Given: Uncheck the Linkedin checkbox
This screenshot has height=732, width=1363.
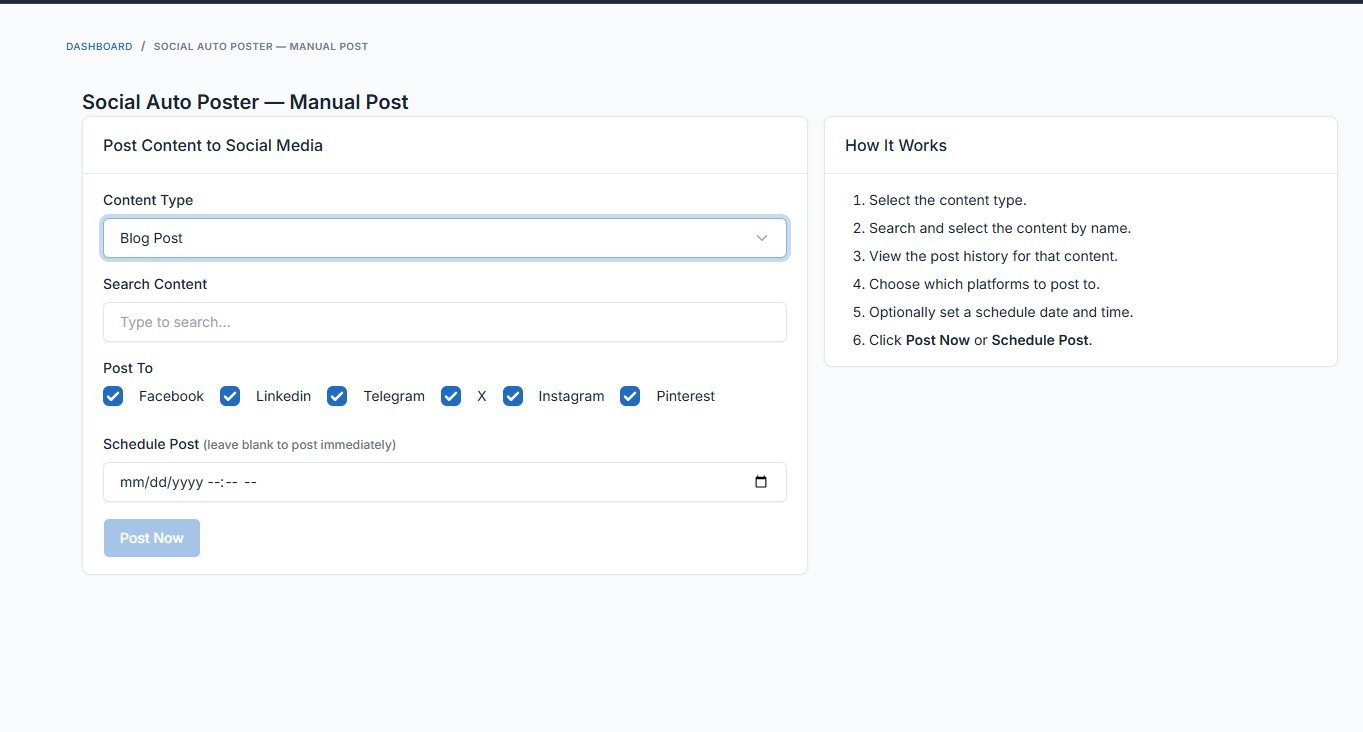Looking at the screenshot, I should 230,396.
